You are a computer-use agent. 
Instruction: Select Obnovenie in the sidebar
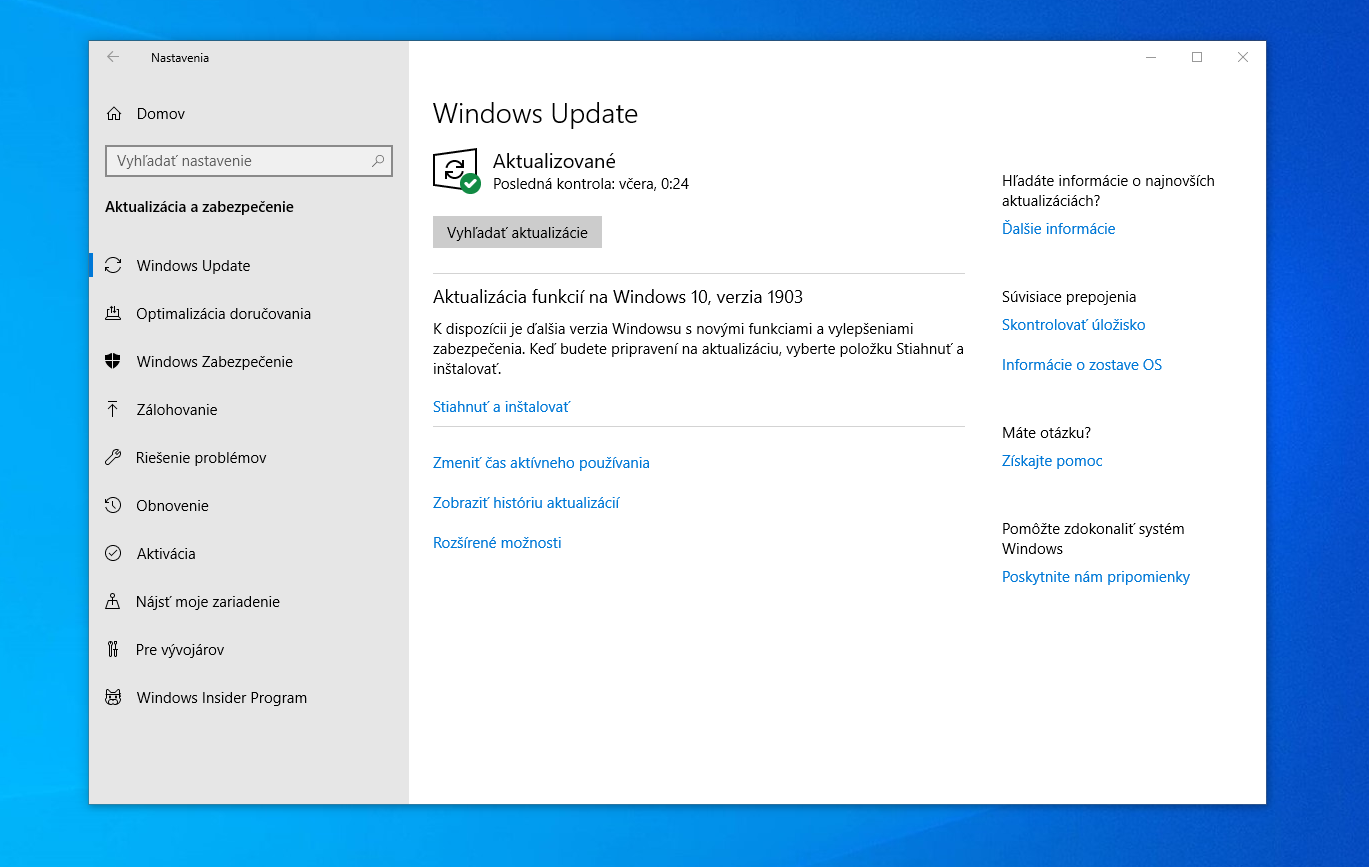click(249, 506)
